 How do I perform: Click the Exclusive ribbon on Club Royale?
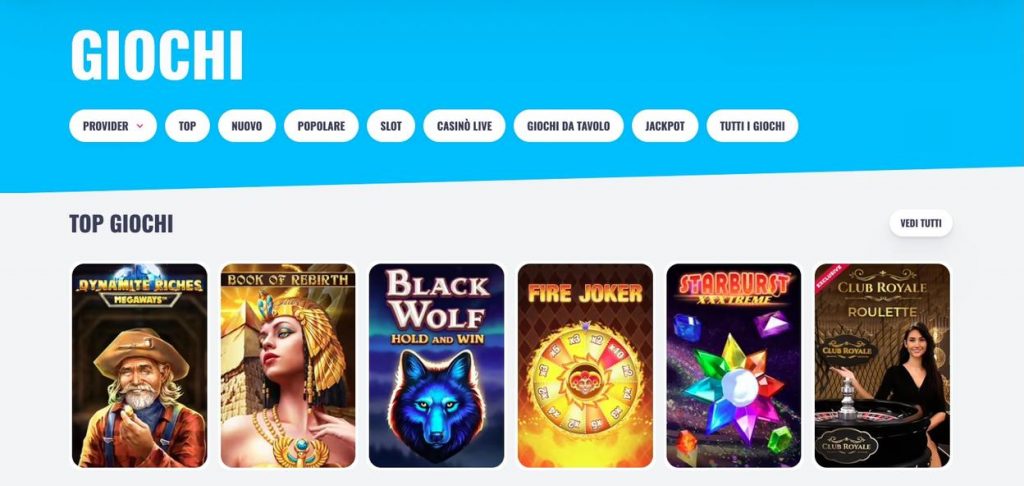pyautogui.click(x=829, y=276)
